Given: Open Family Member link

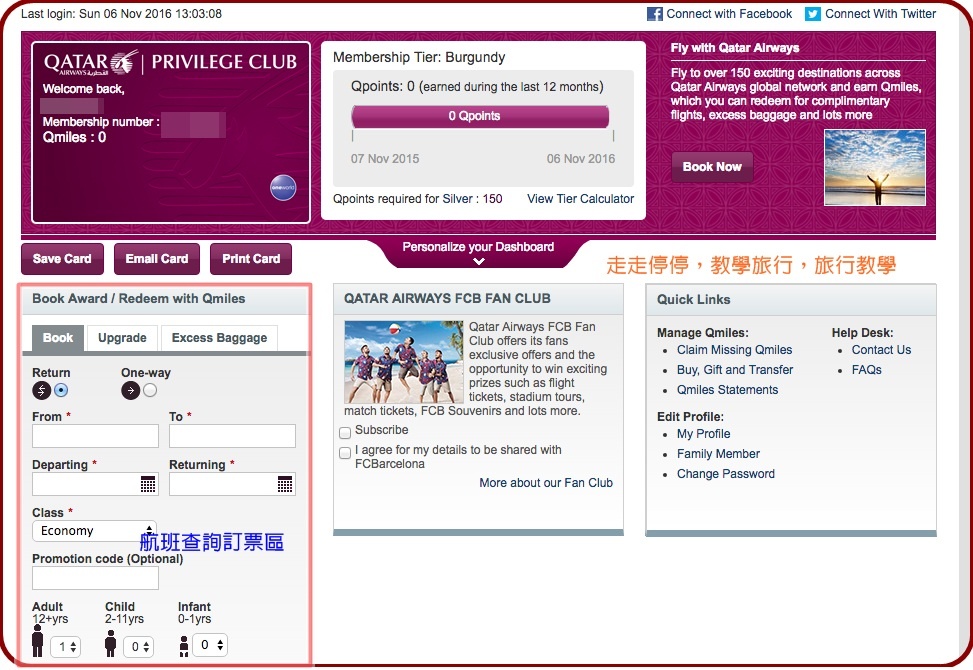Looking at the screenshot, I should tap(718, 453).
